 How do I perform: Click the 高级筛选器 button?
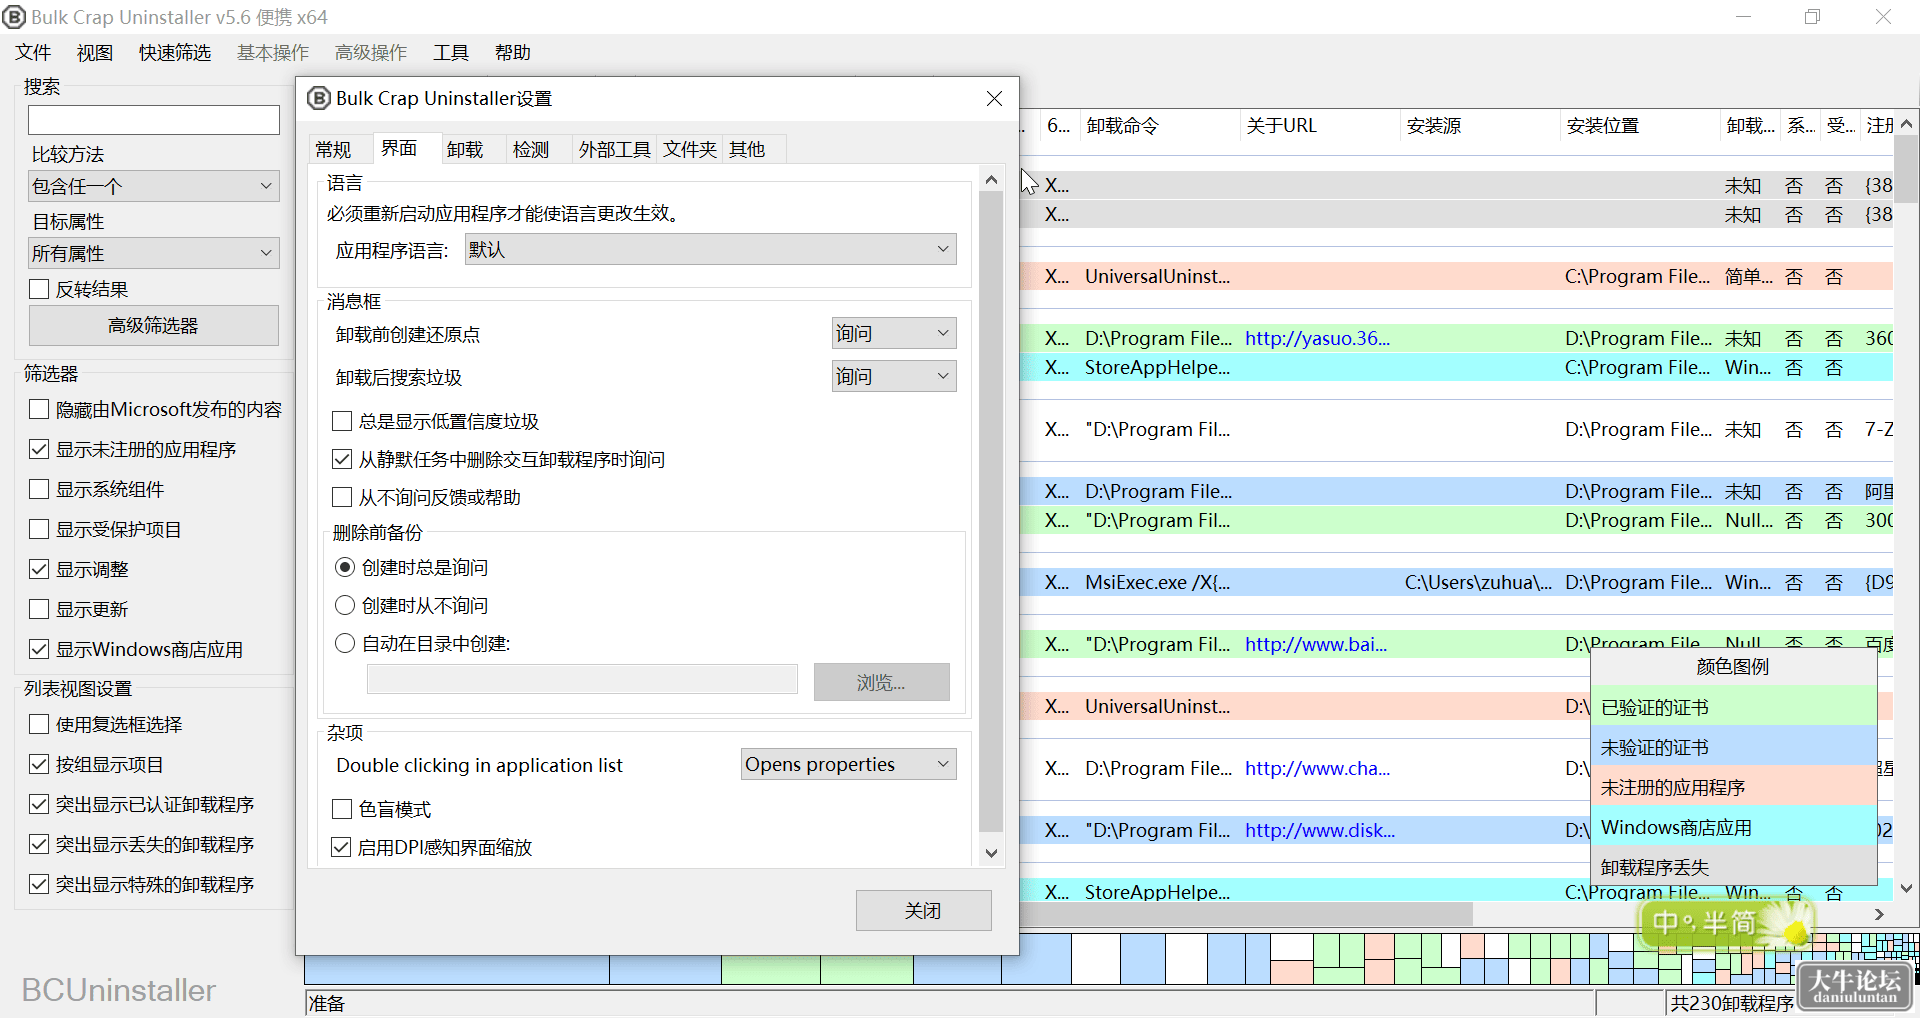(154, 325)
